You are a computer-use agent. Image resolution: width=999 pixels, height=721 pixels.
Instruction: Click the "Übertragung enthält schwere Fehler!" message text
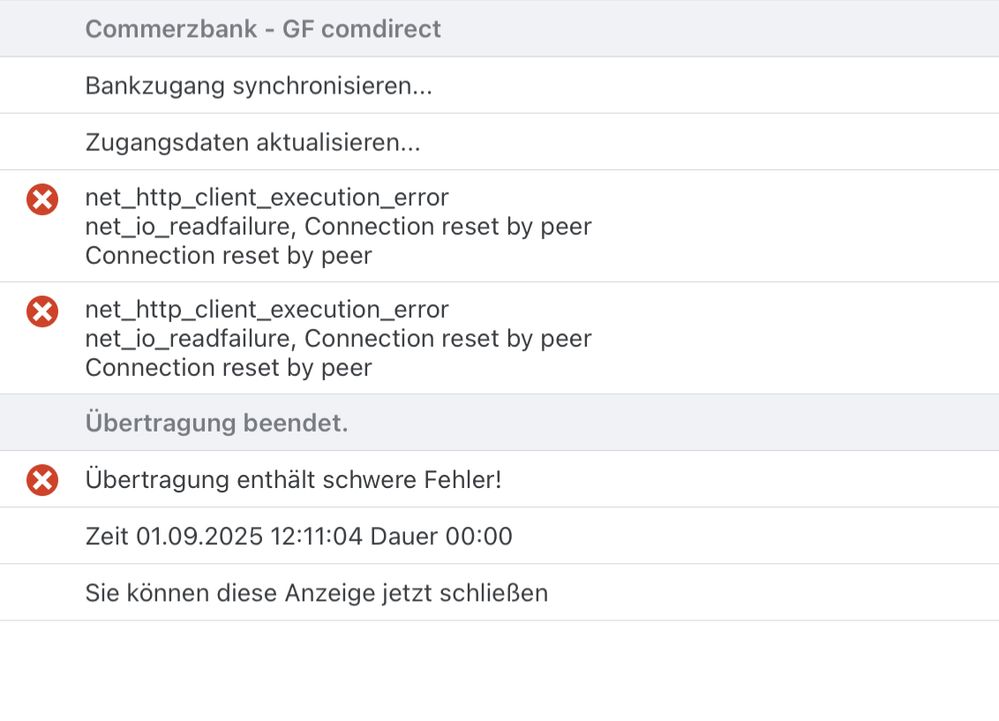pos(293,480)
